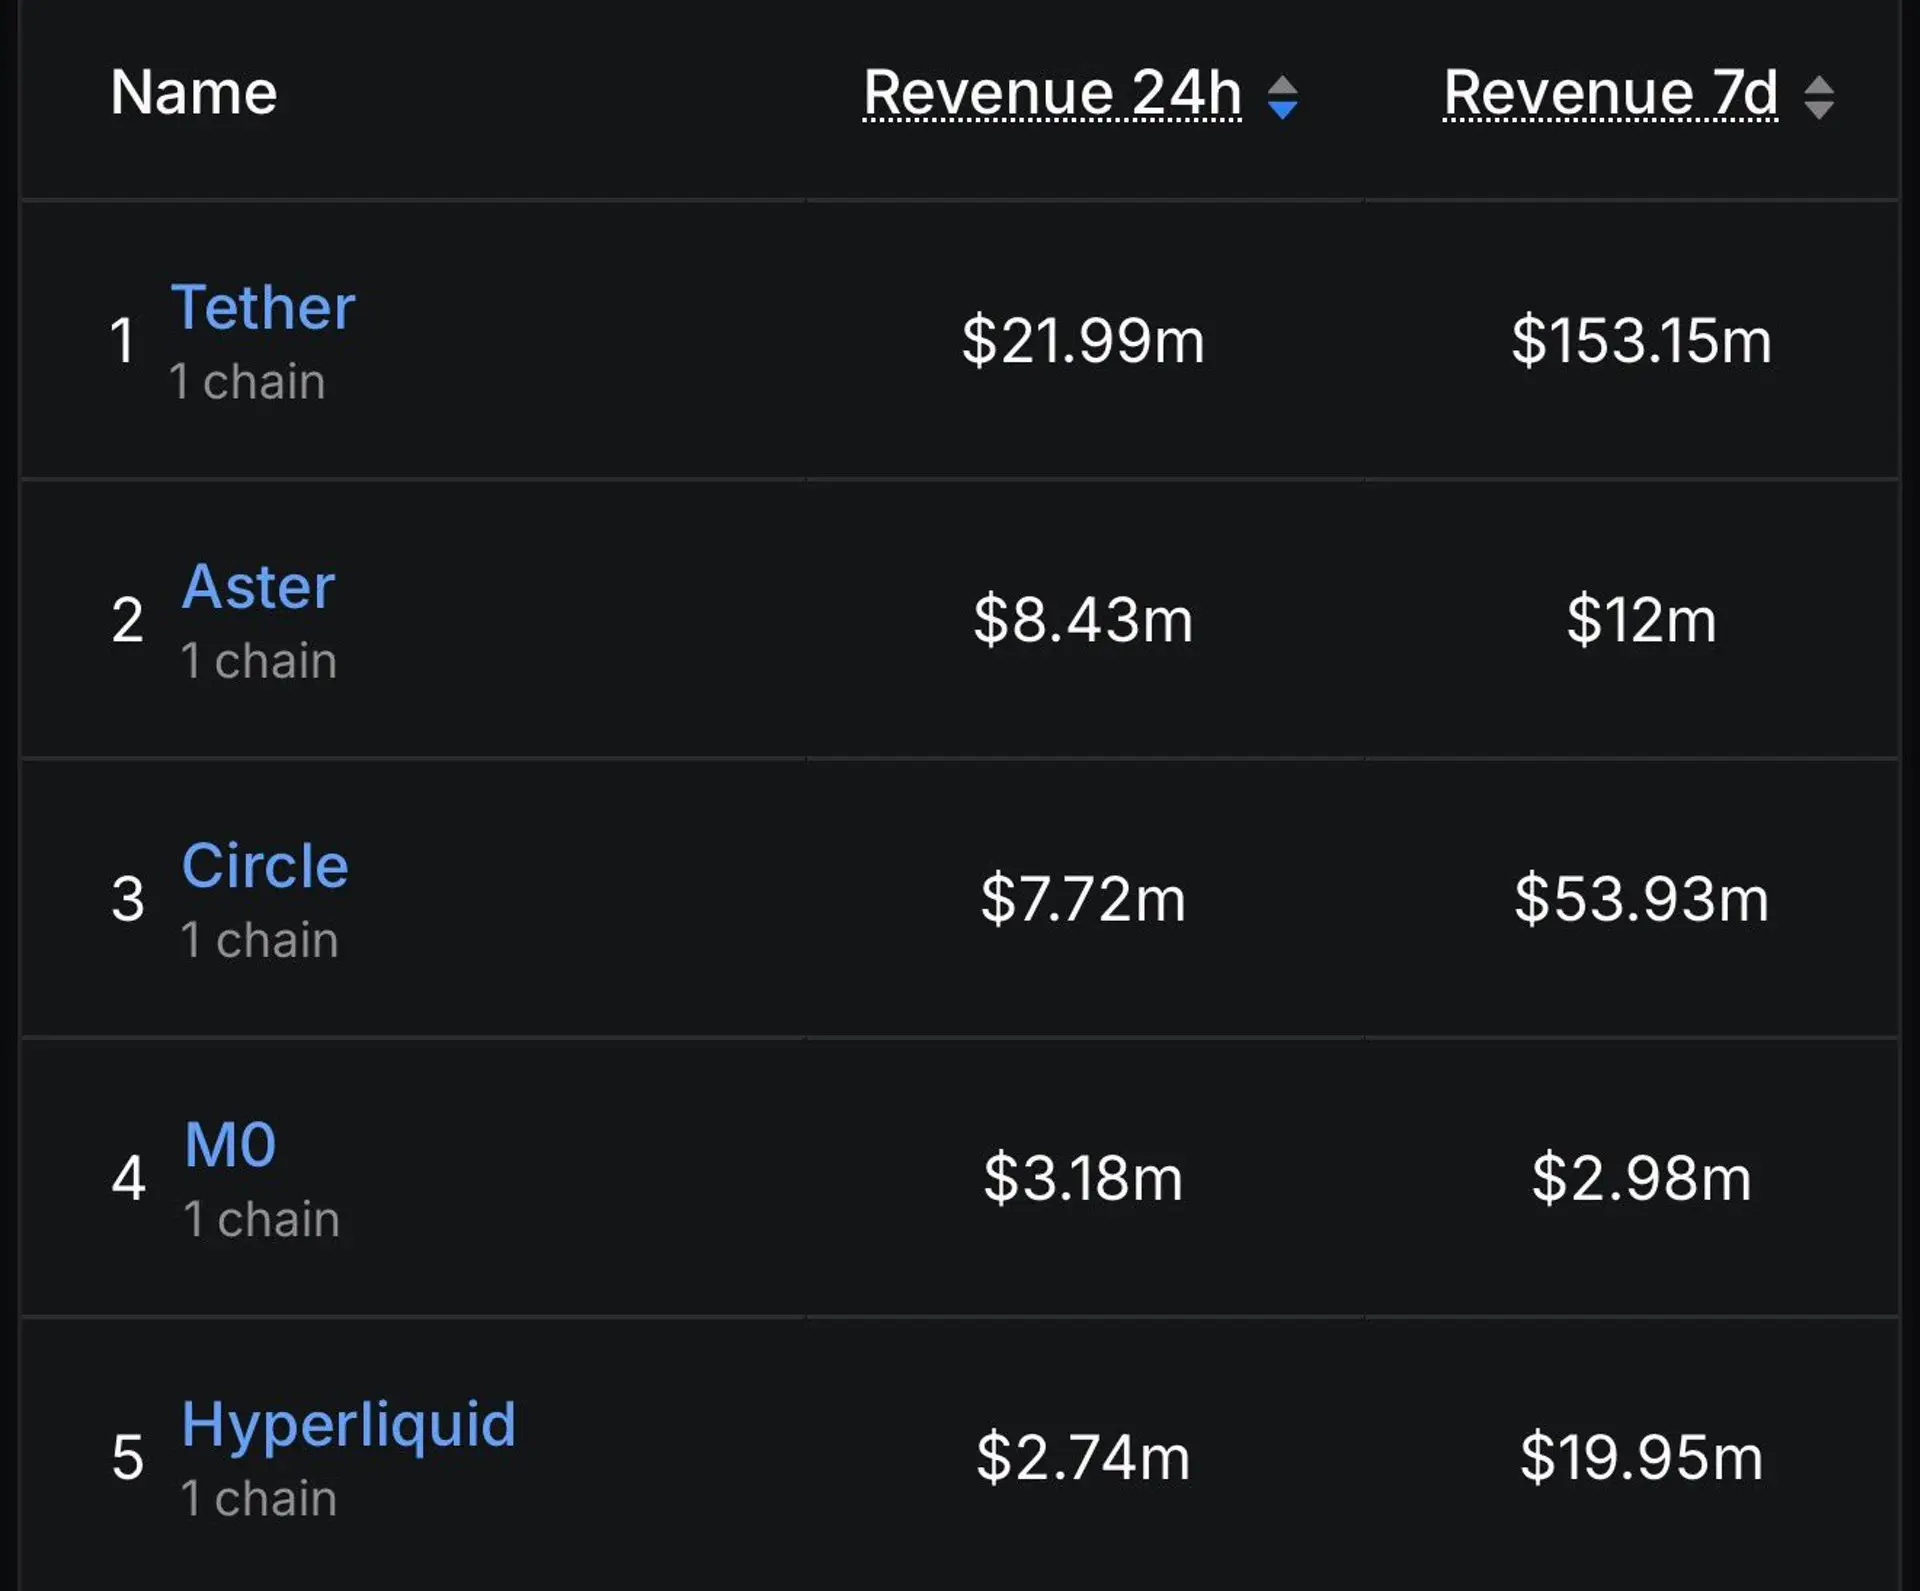Viewport: 1920px width, 1591px height.
Task: Click Circle's $53.93m 7d revenue value
Action: pos(1641,898)
